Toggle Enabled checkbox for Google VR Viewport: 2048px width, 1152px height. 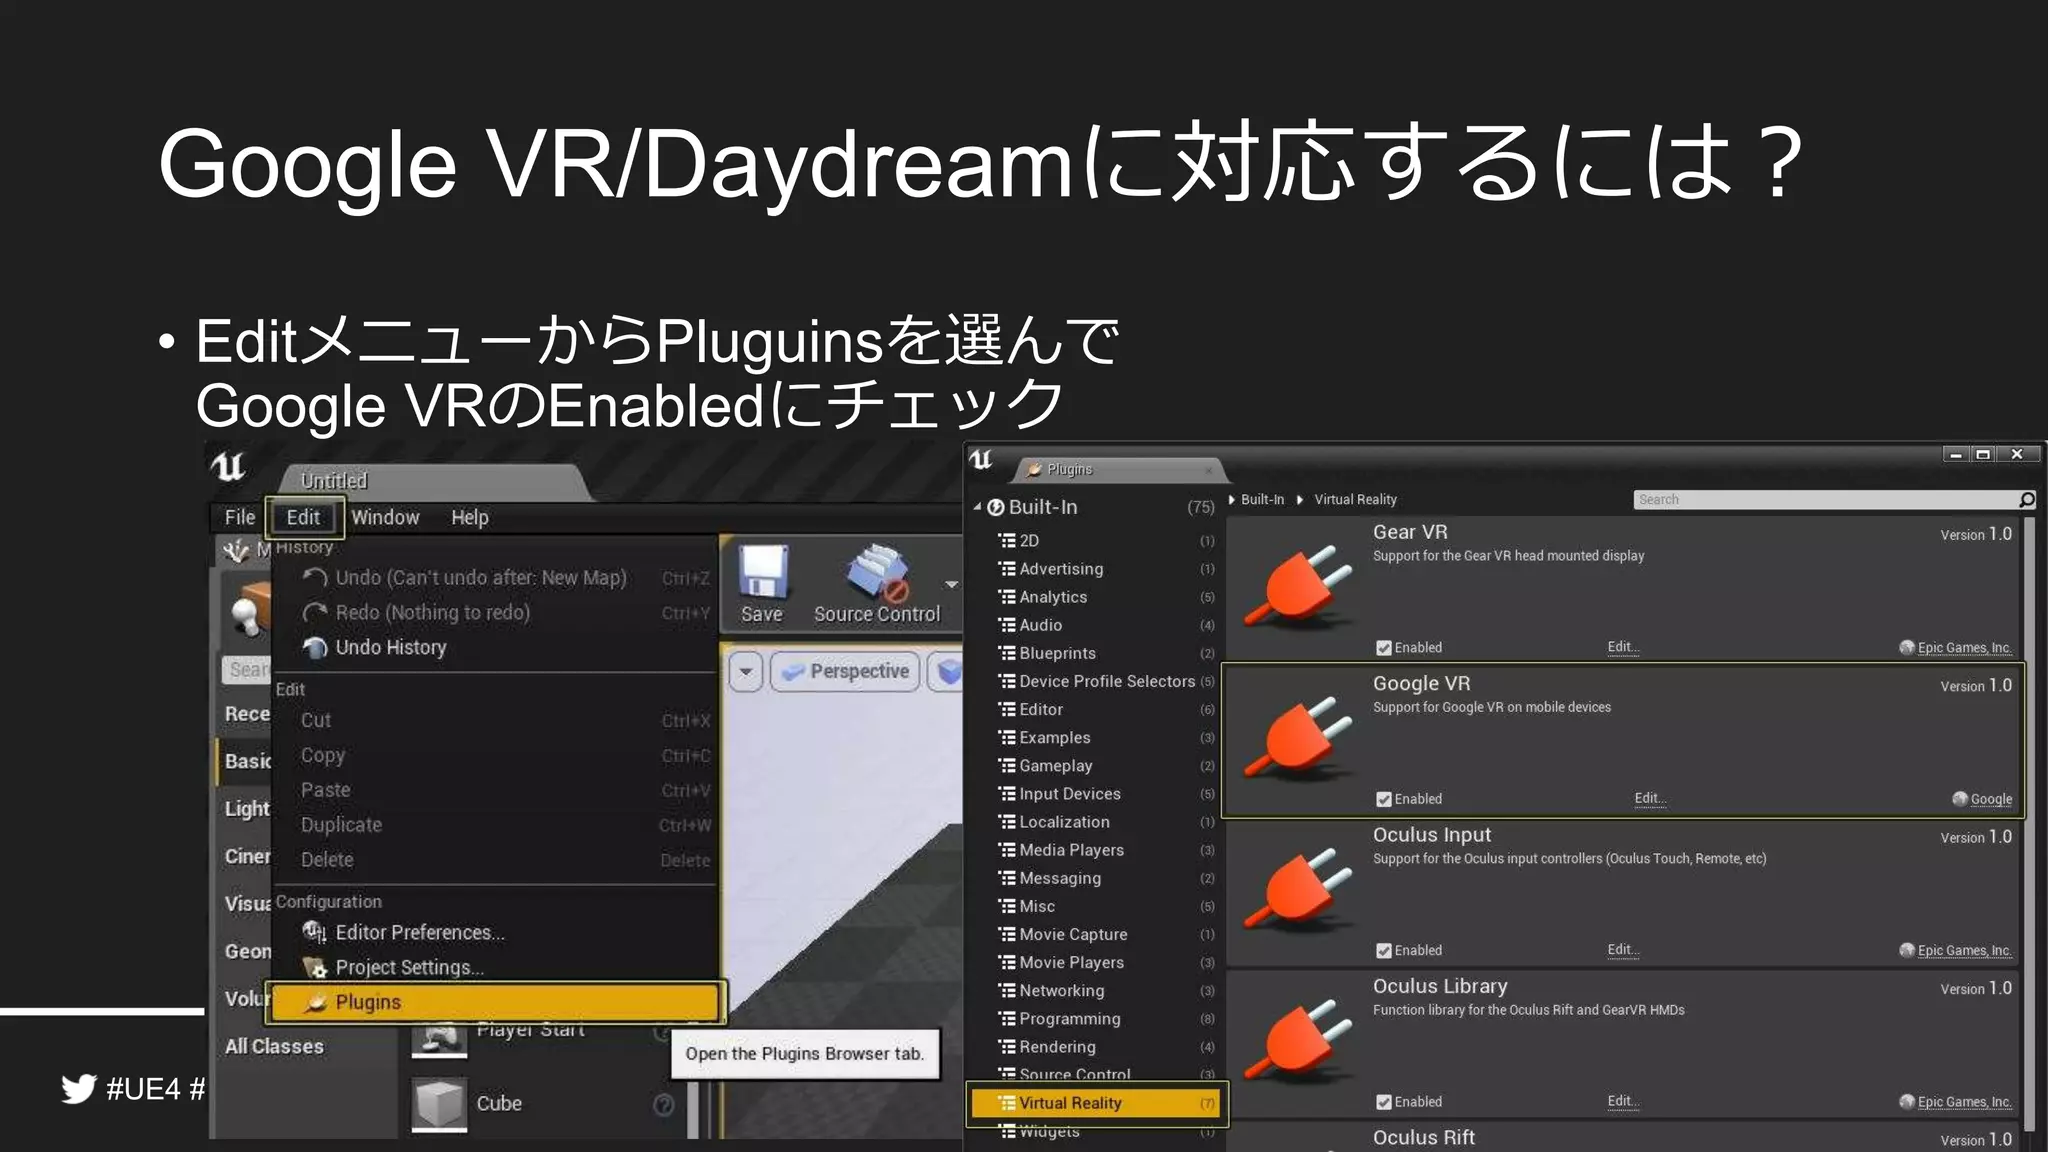coord(1384,799)
